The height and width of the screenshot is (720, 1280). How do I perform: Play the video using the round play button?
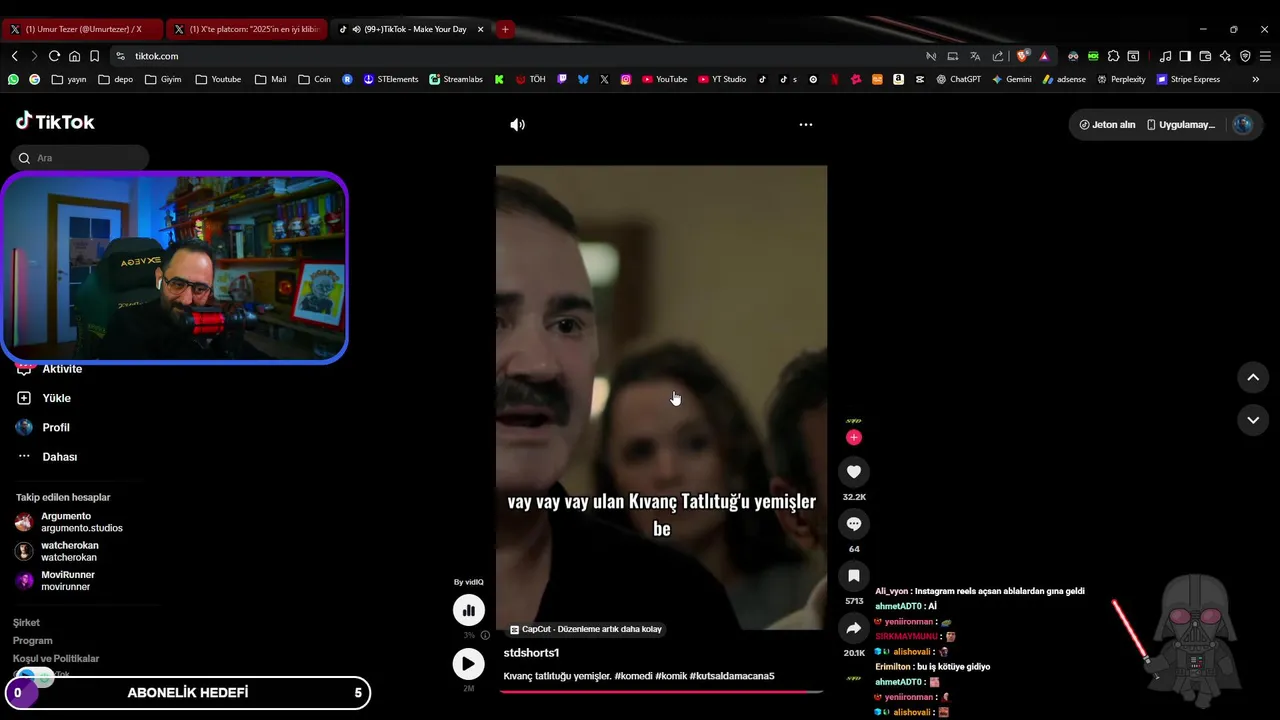tap(468, 663)
